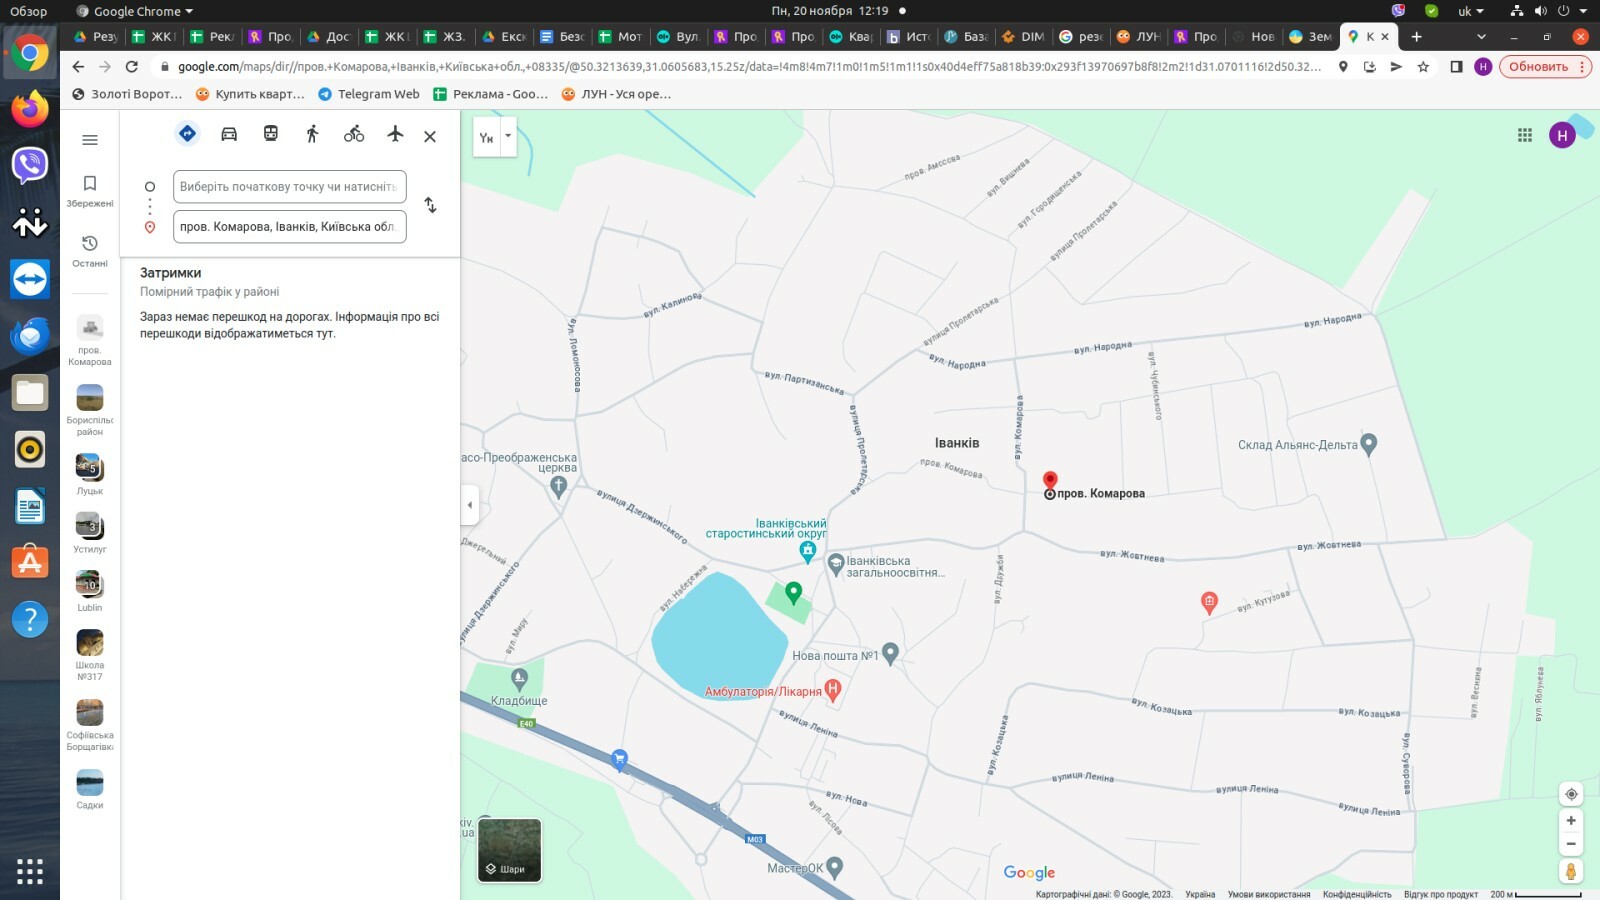Image resolution: width=1600 pixels, height=900 pixels.
Task: Close the directions panel
Action: [430, 137]
